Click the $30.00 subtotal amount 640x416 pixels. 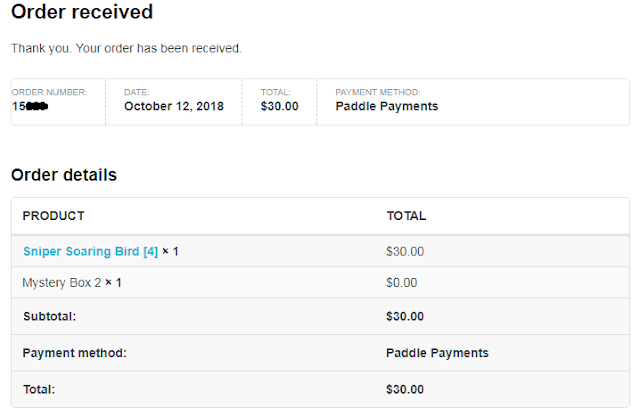[404, 317]
